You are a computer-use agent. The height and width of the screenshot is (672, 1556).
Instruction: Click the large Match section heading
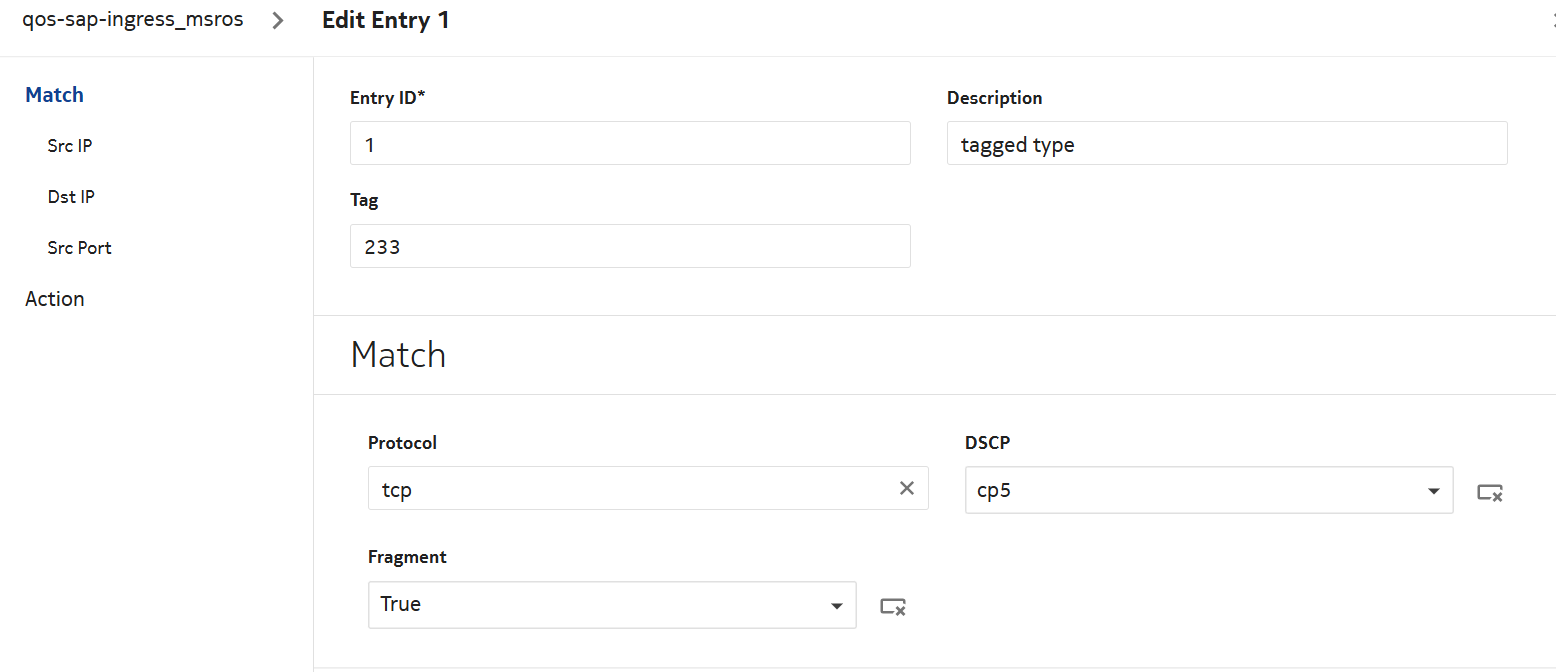(398, 355)
